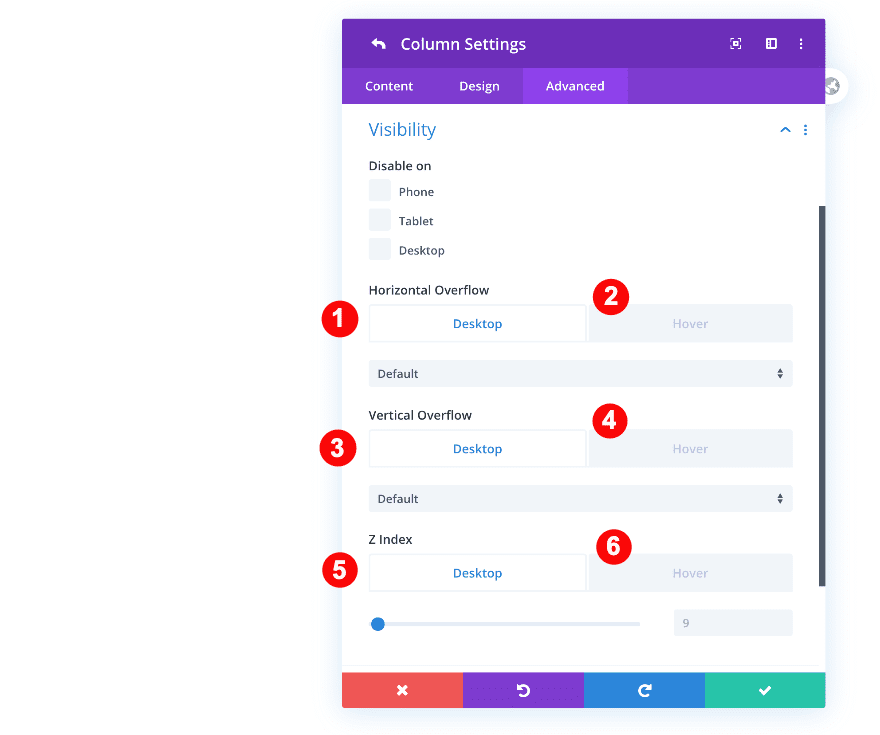Check the Phone disable checkbox
880x735 pixels.
380,191
